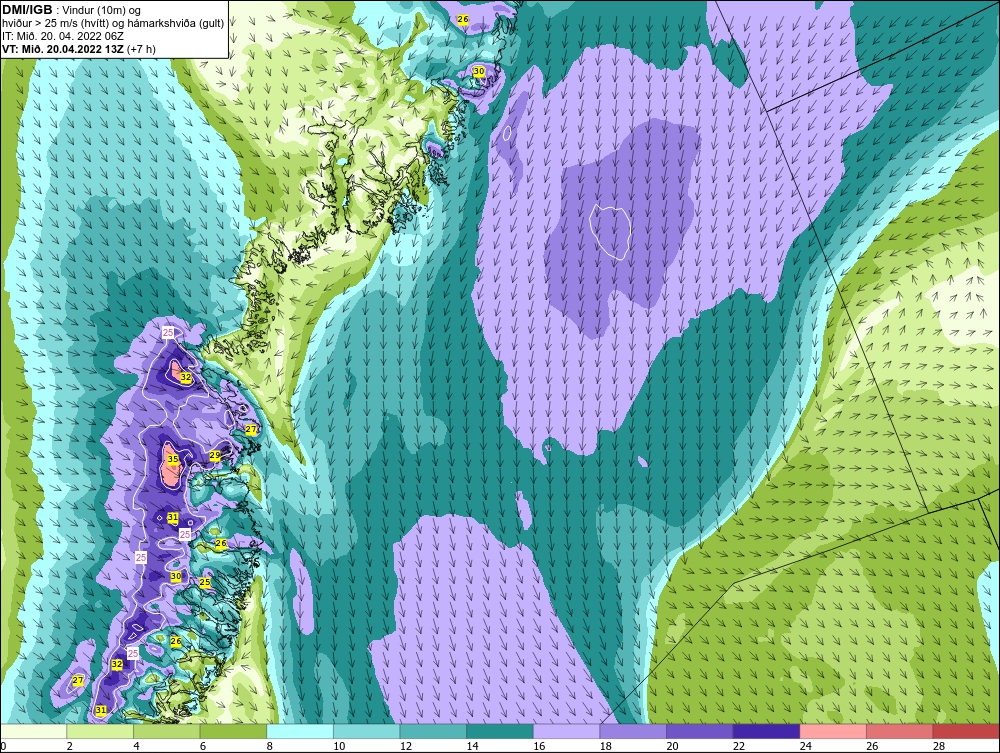Select the yellow 25 gust label
The height and width of the screenshot is (753, 1000).
tap(205, 582)
